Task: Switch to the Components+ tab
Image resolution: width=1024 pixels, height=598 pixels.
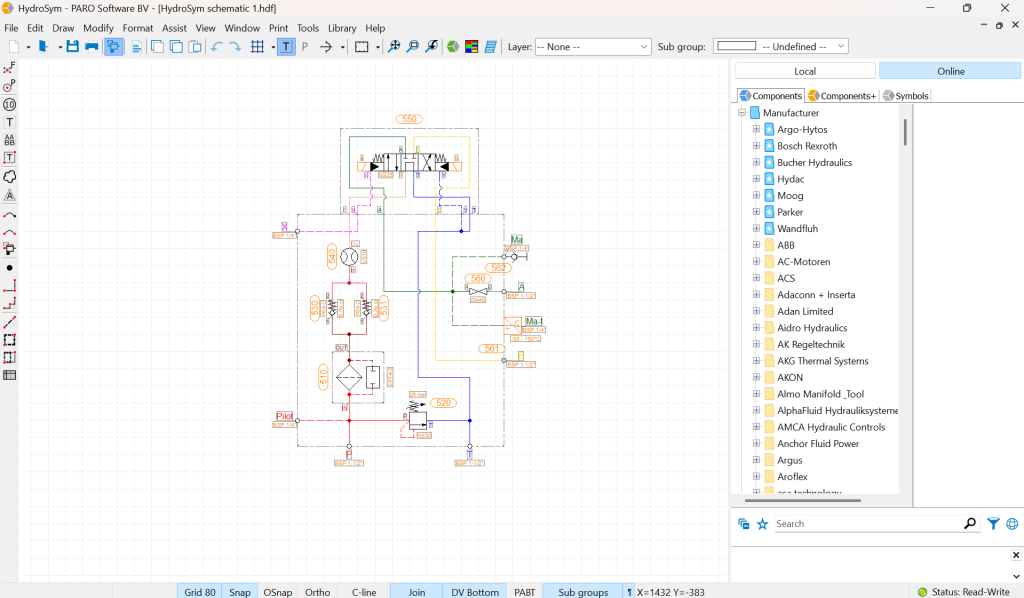Action: [x=842, y=95]
